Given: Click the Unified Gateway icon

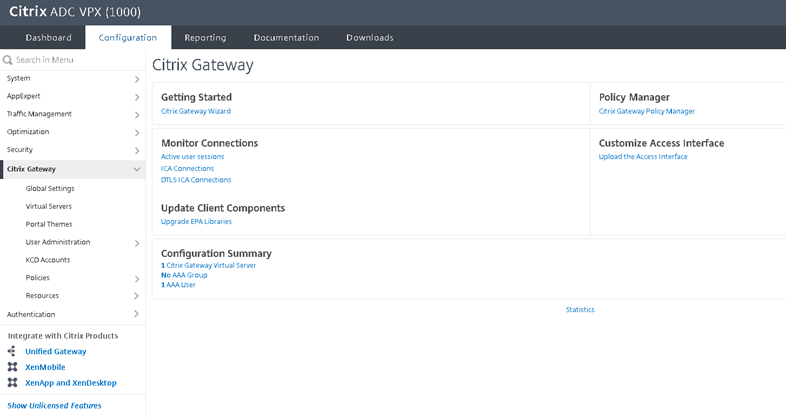Looking at the screenshot, I should pos(12,351).
